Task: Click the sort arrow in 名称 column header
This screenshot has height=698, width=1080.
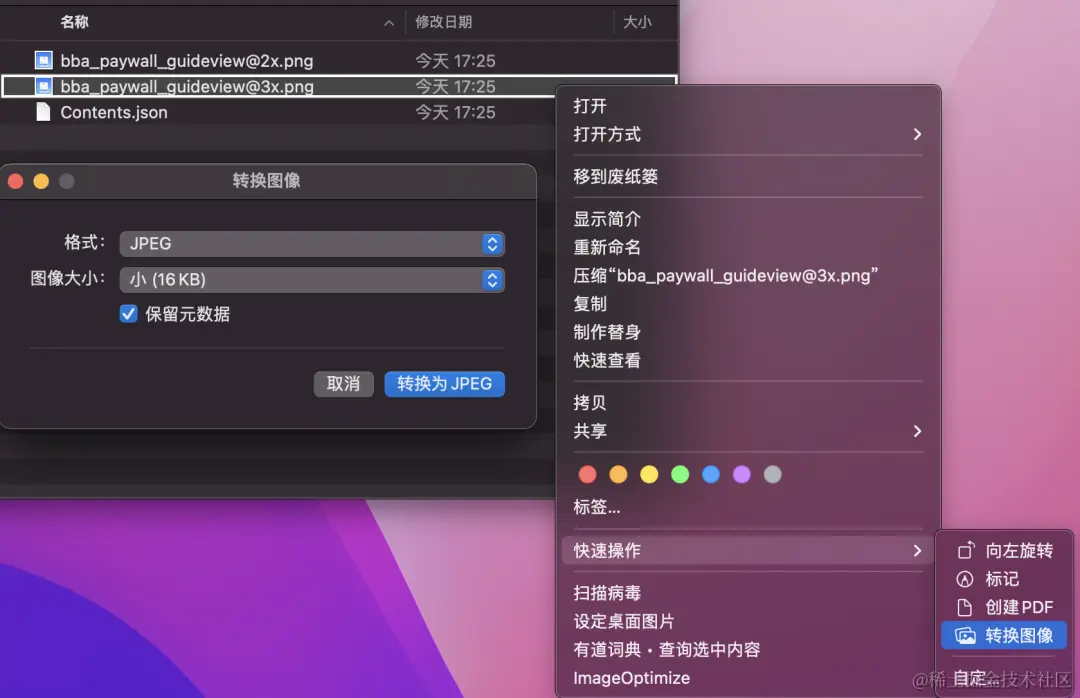Action: pos(389,23)
